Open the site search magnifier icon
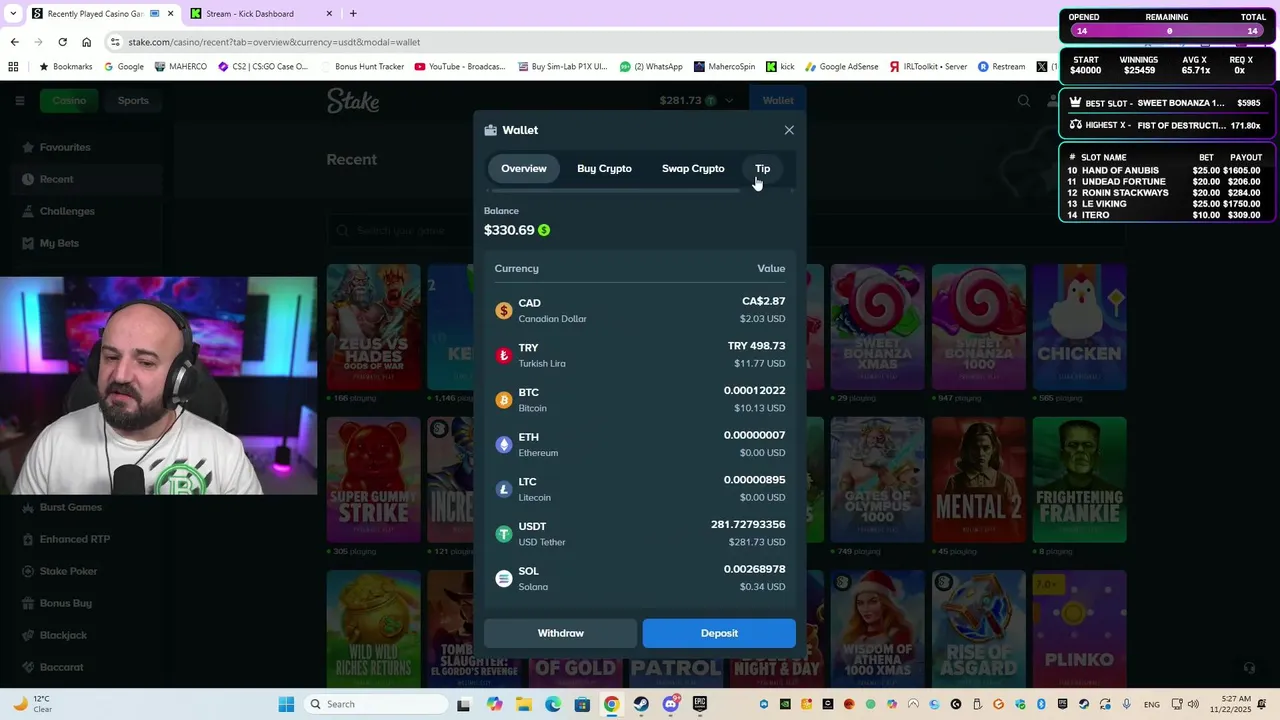 [1024, 100]
